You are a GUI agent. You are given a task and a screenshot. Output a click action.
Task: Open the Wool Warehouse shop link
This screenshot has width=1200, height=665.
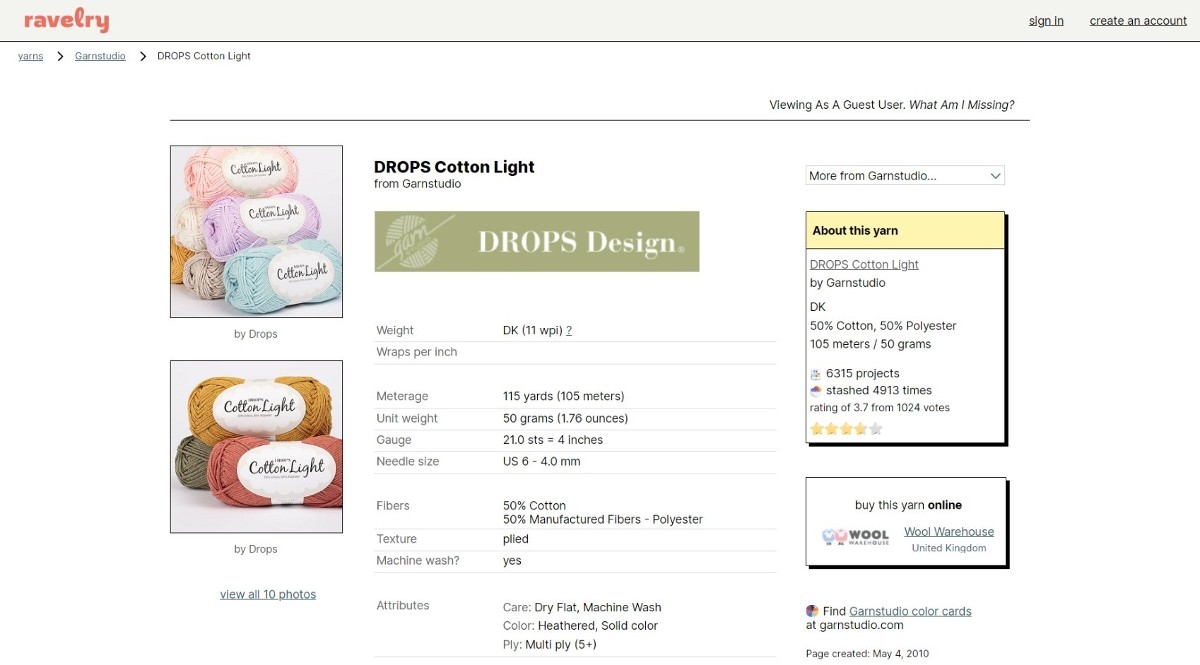pyautogui.click(x=949, y=532)
